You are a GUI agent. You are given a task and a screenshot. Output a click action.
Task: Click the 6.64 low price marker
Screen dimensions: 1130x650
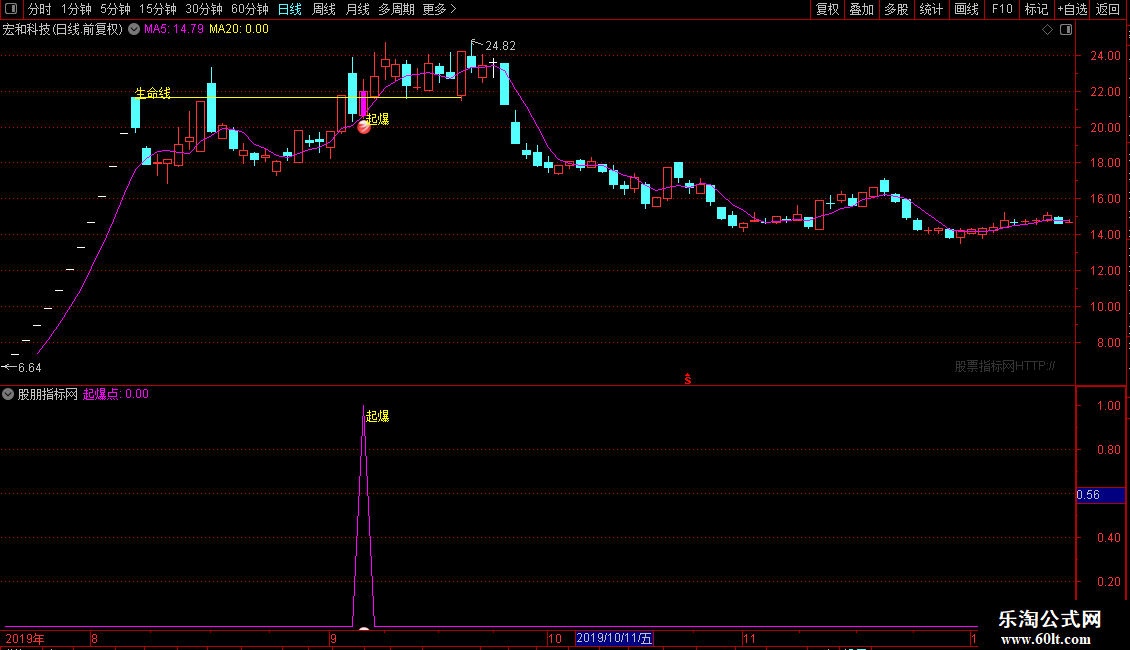[x=30, y=368]
